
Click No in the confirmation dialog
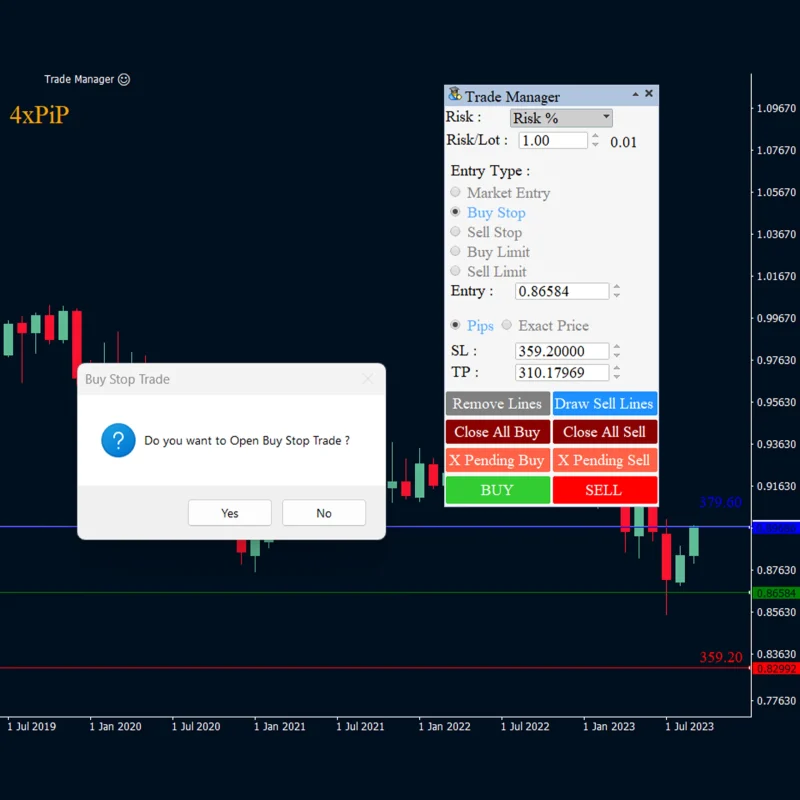324,513
